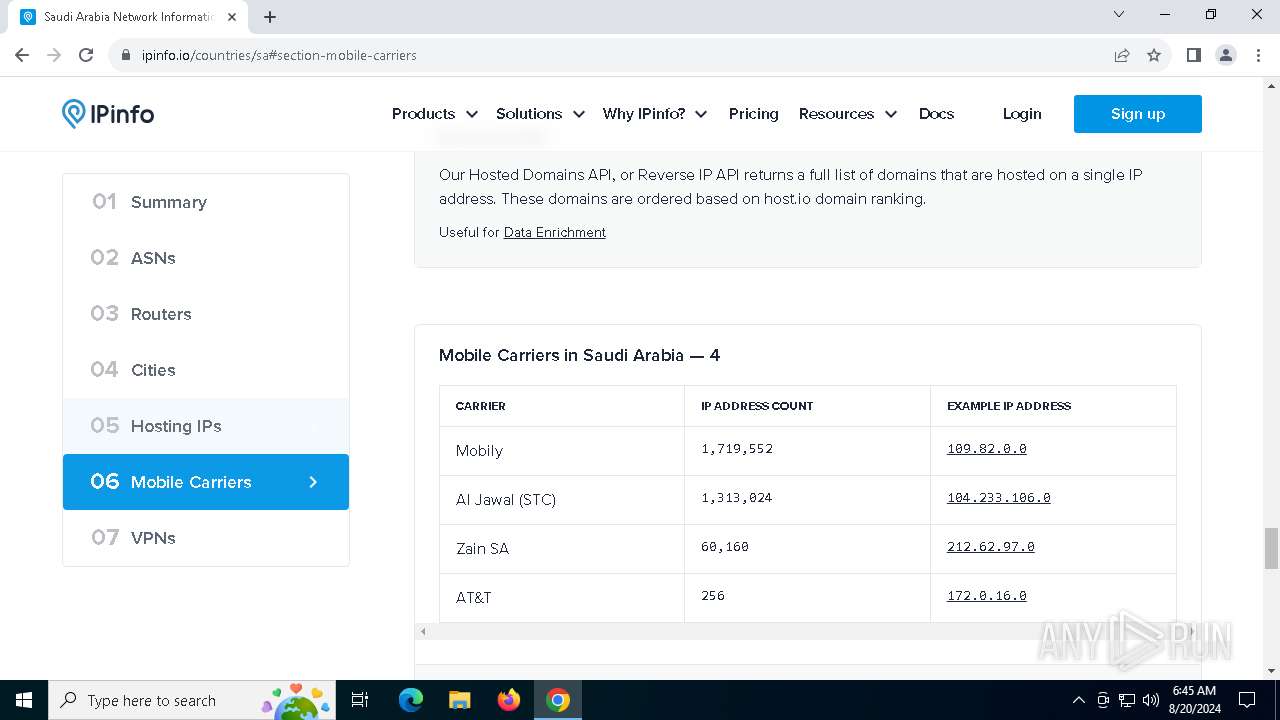Open the Data Enrichment link
The height and width of the screenshot is (720, 1280).
point(554,232)
